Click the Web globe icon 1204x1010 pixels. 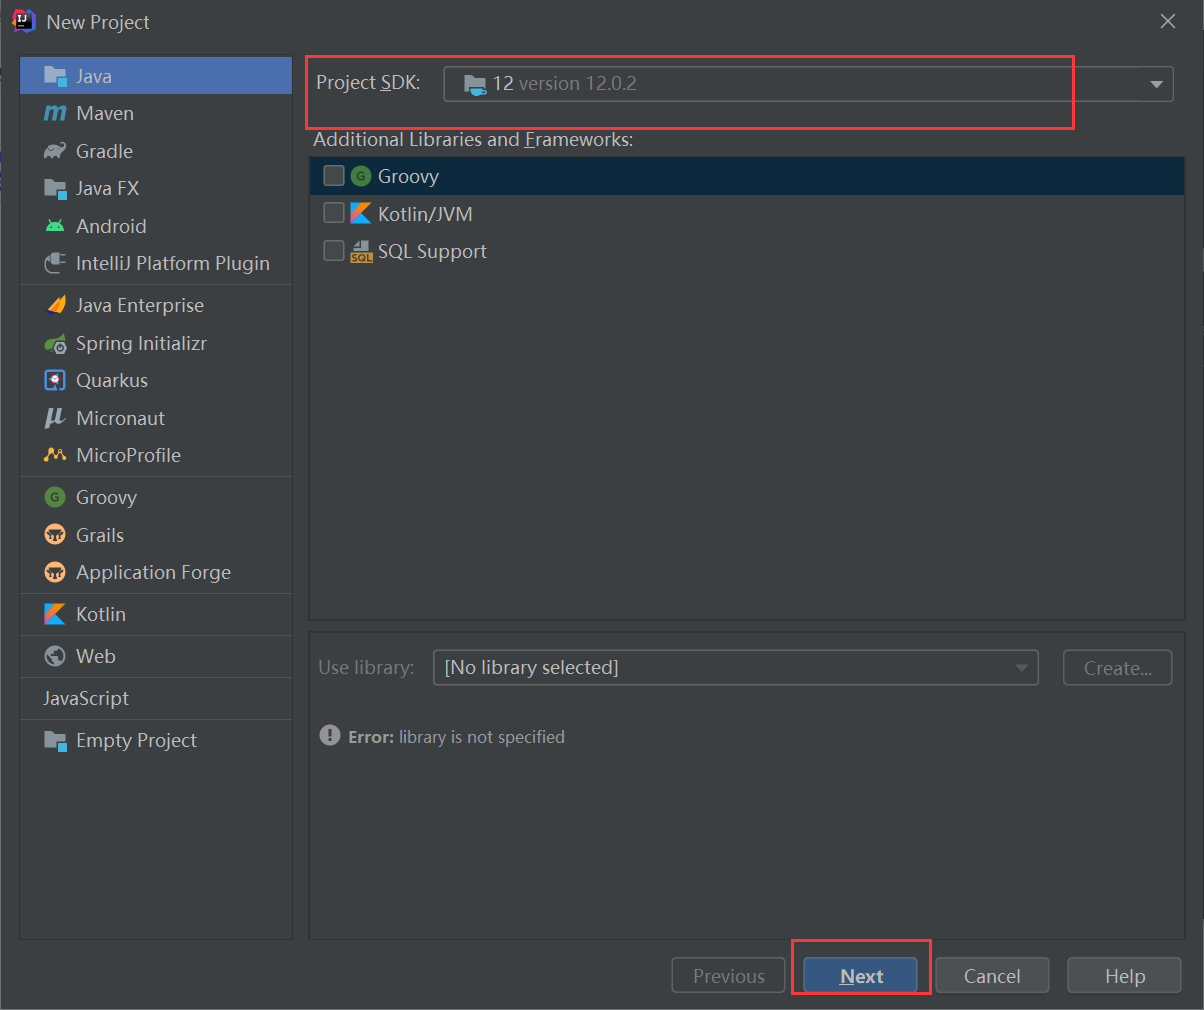click(x=55, y=656)
